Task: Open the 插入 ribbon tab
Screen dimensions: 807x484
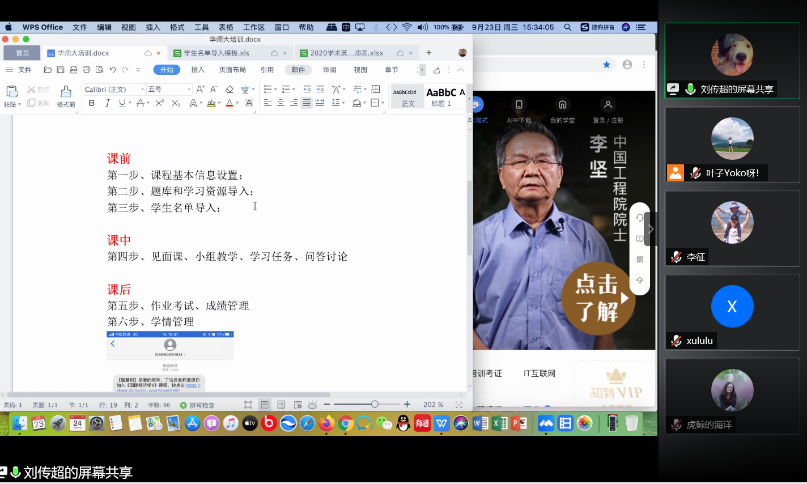Action: [198, 70]
